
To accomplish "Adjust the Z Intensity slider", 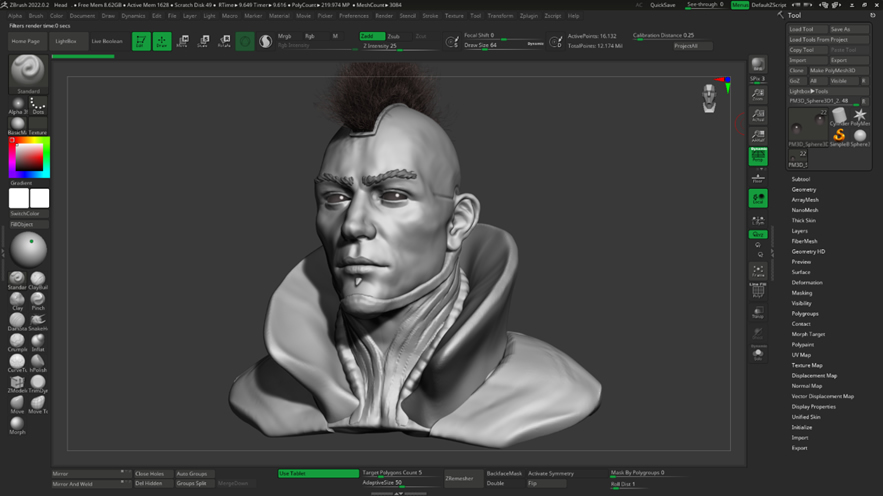I will 398,46.
